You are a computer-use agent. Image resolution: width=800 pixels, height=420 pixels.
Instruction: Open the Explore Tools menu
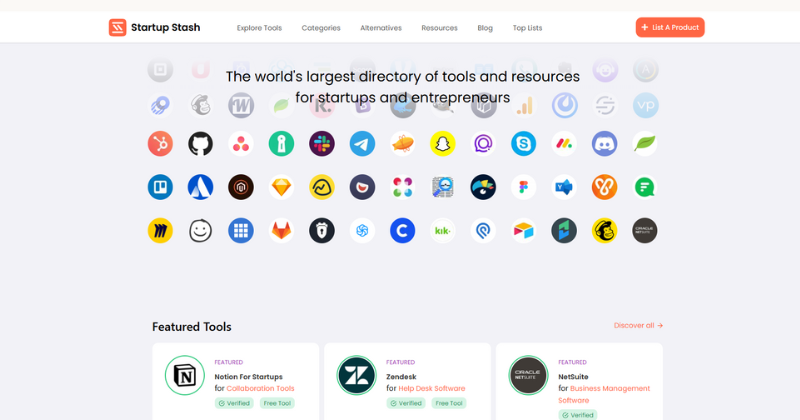259,28
